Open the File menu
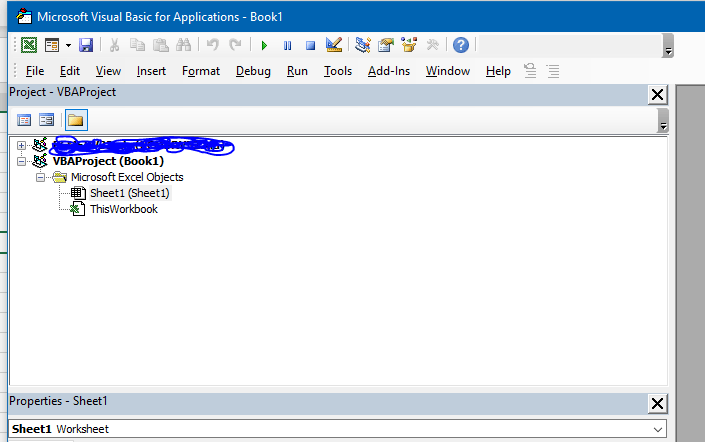705x442 pixels. point(35,71)
